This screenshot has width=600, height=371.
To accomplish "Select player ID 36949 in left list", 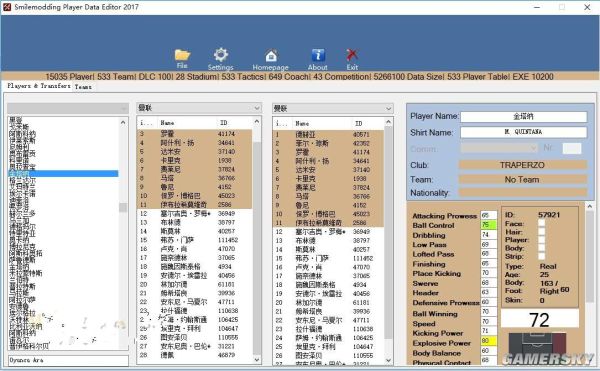I will pyautogui.click(x=194, y=213).
